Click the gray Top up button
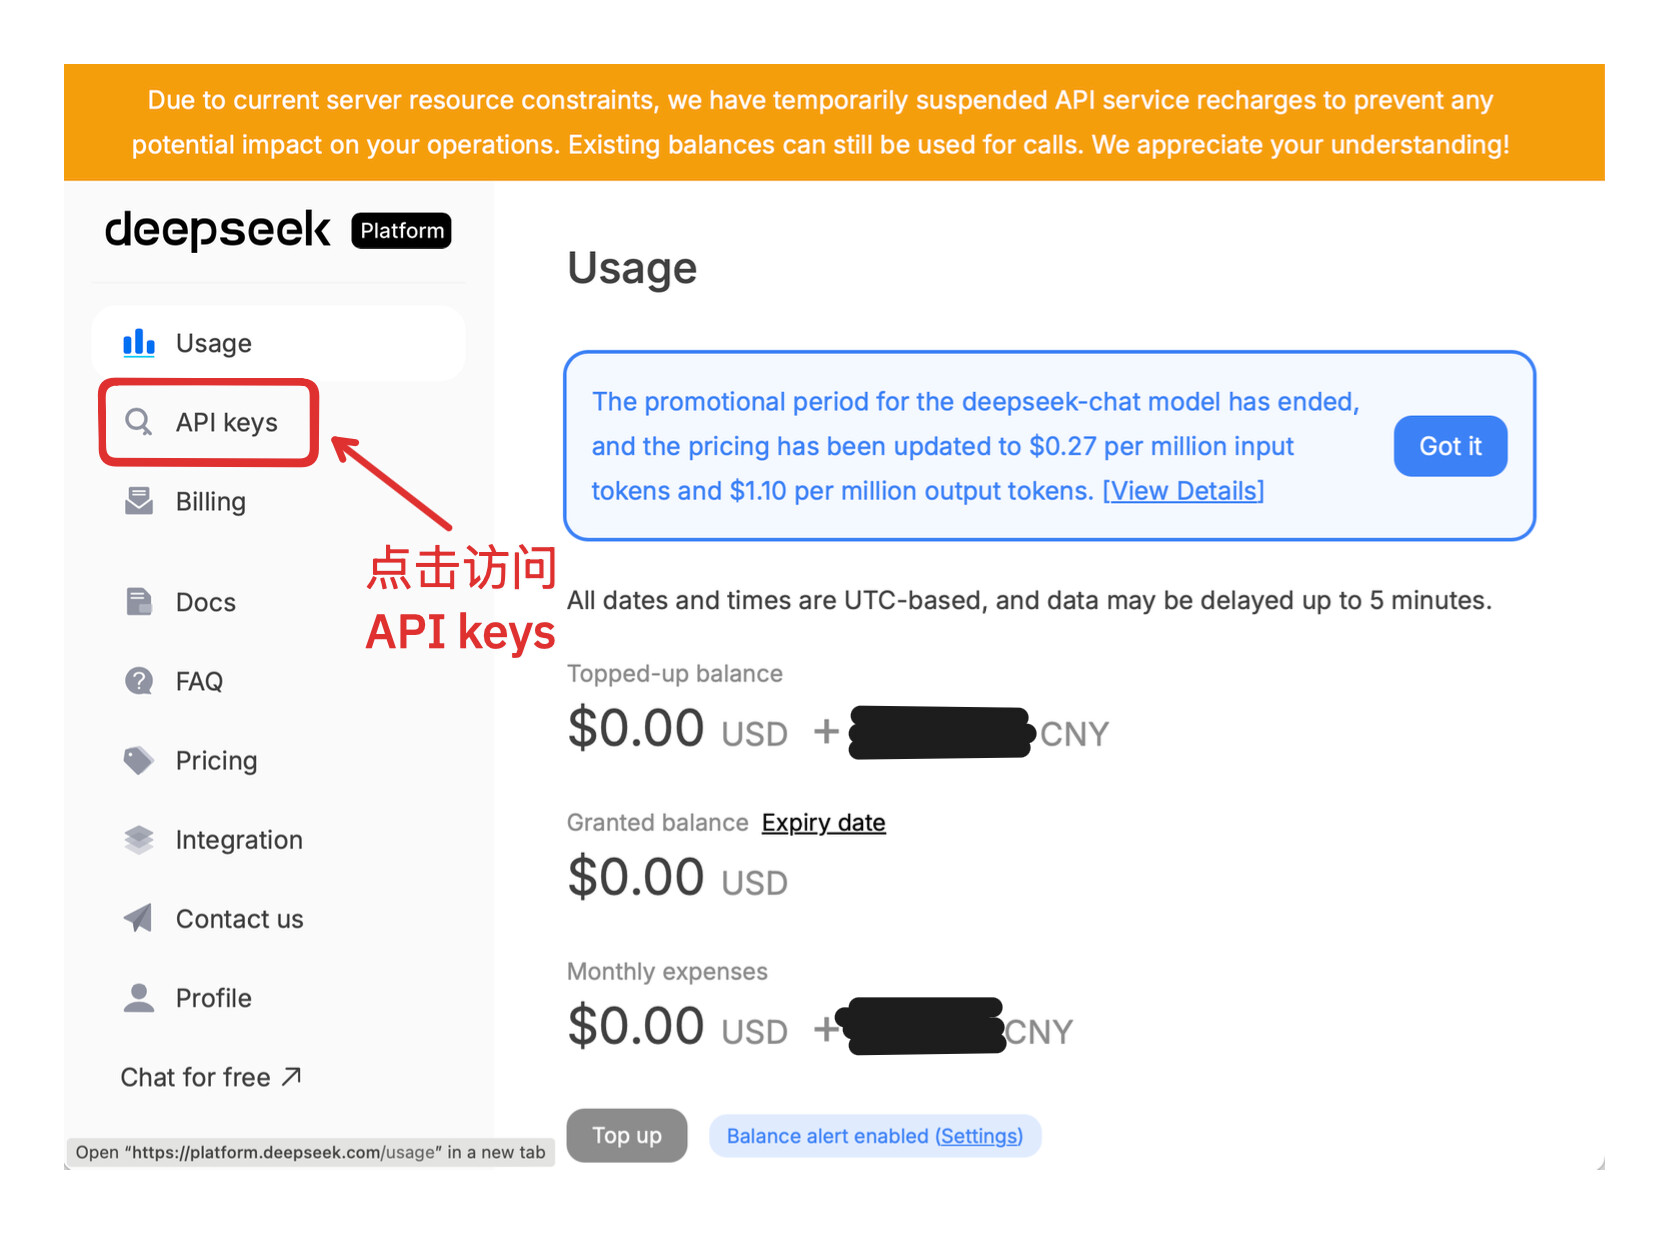Image resolution: width=1669 pixels, height=1234 pixels. 627,1135
